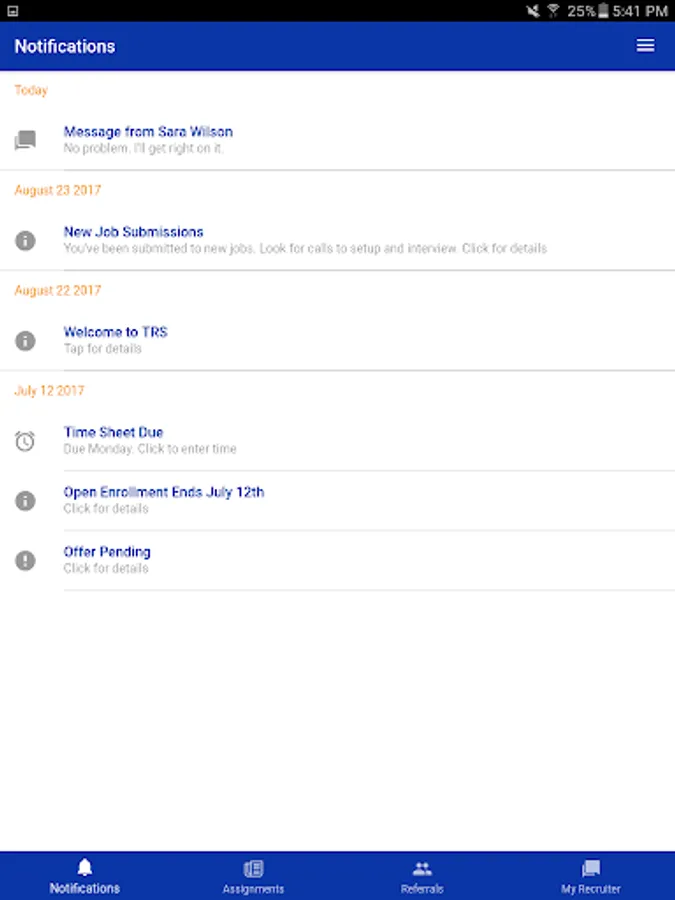The width and height of the screenshot is (675, 900).
Task: Tap the Notifications header title
Action: [65, 46]
